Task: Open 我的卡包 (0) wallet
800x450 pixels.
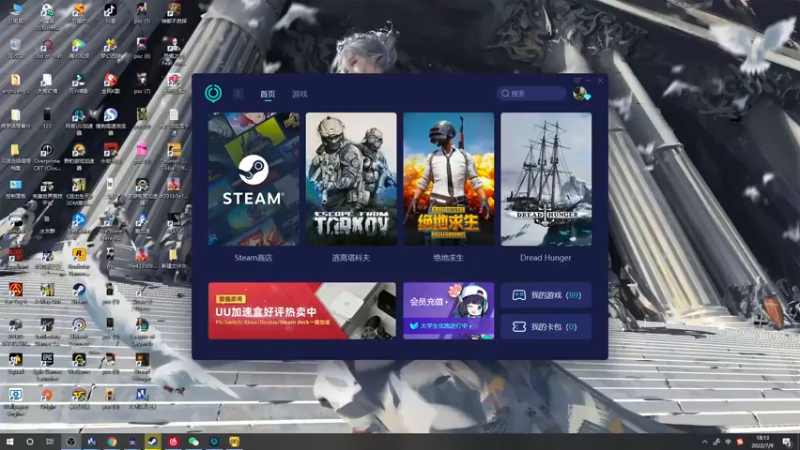Action: point(546,327)
